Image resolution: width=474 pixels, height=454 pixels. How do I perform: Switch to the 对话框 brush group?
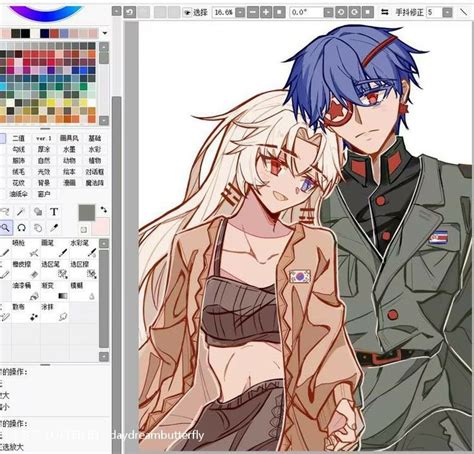pos(95,172)
